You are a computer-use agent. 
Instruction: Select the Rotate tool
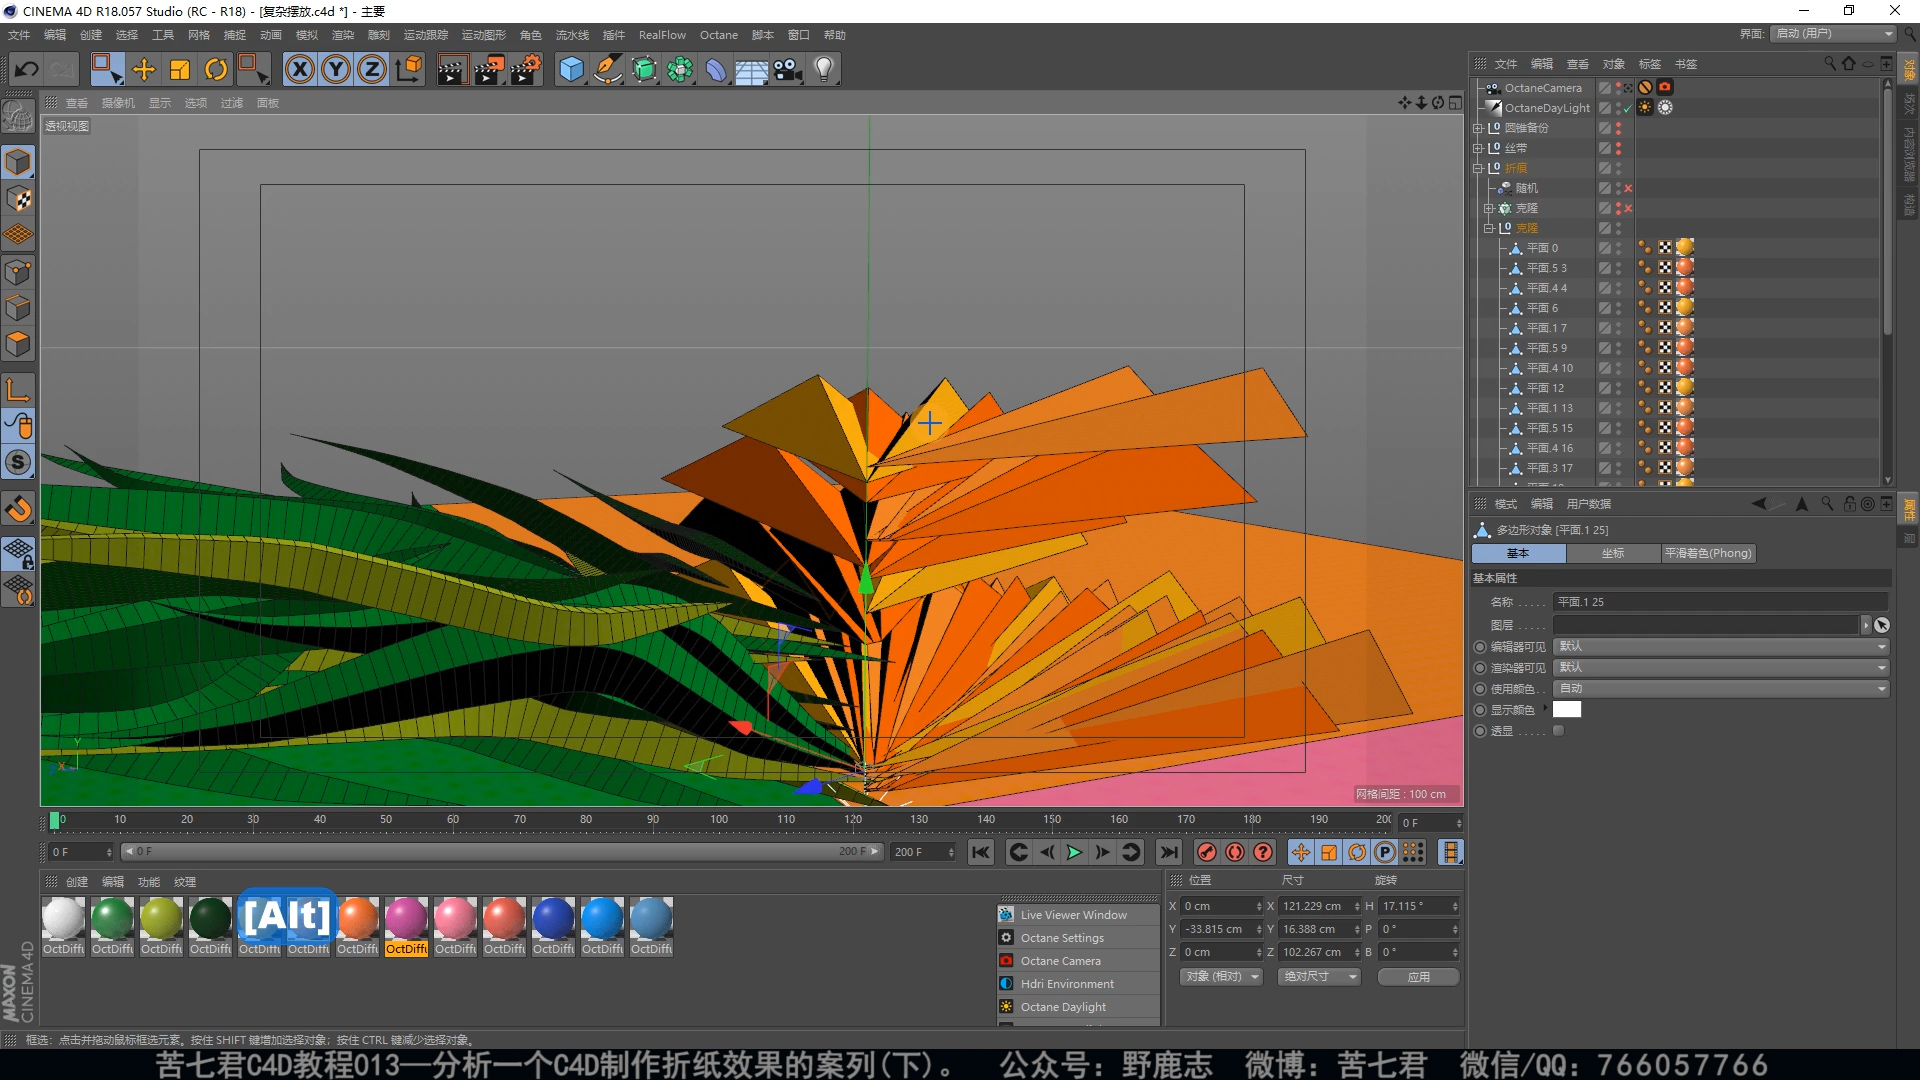[216, 69]
